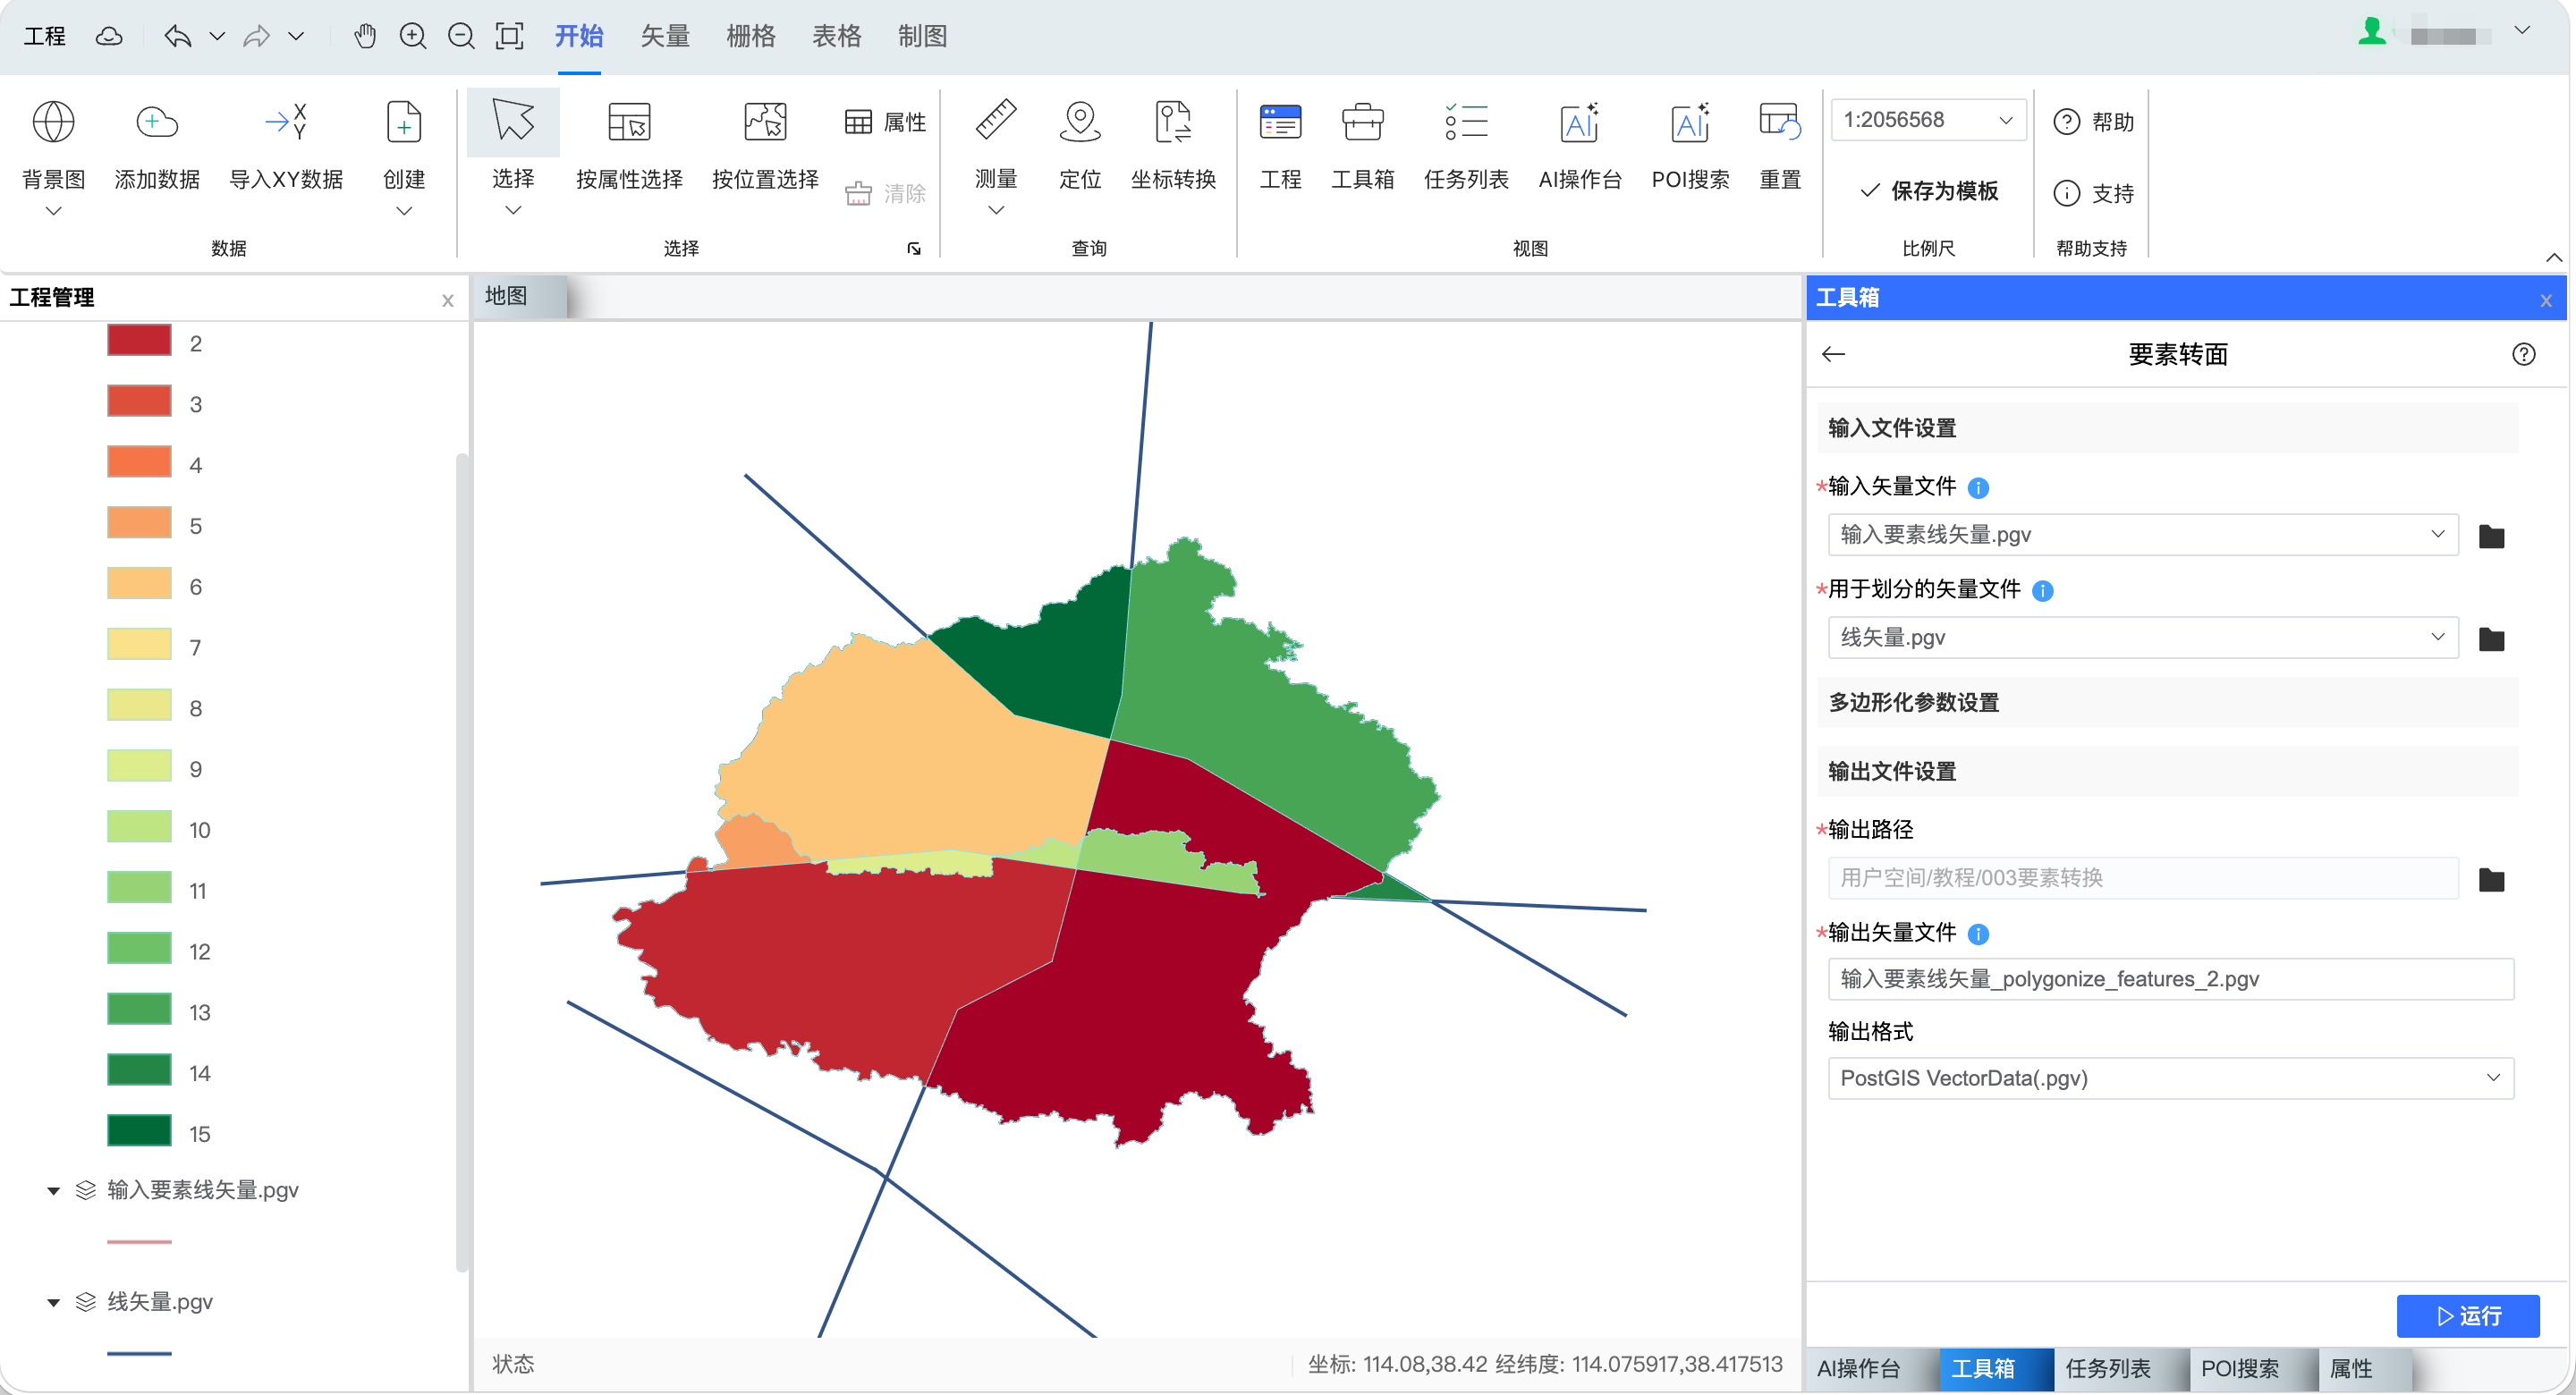This screenshot has width=2576, height=1395.
Task: Browse folder for dividing vector file
Action: (x=2491, y=639)
